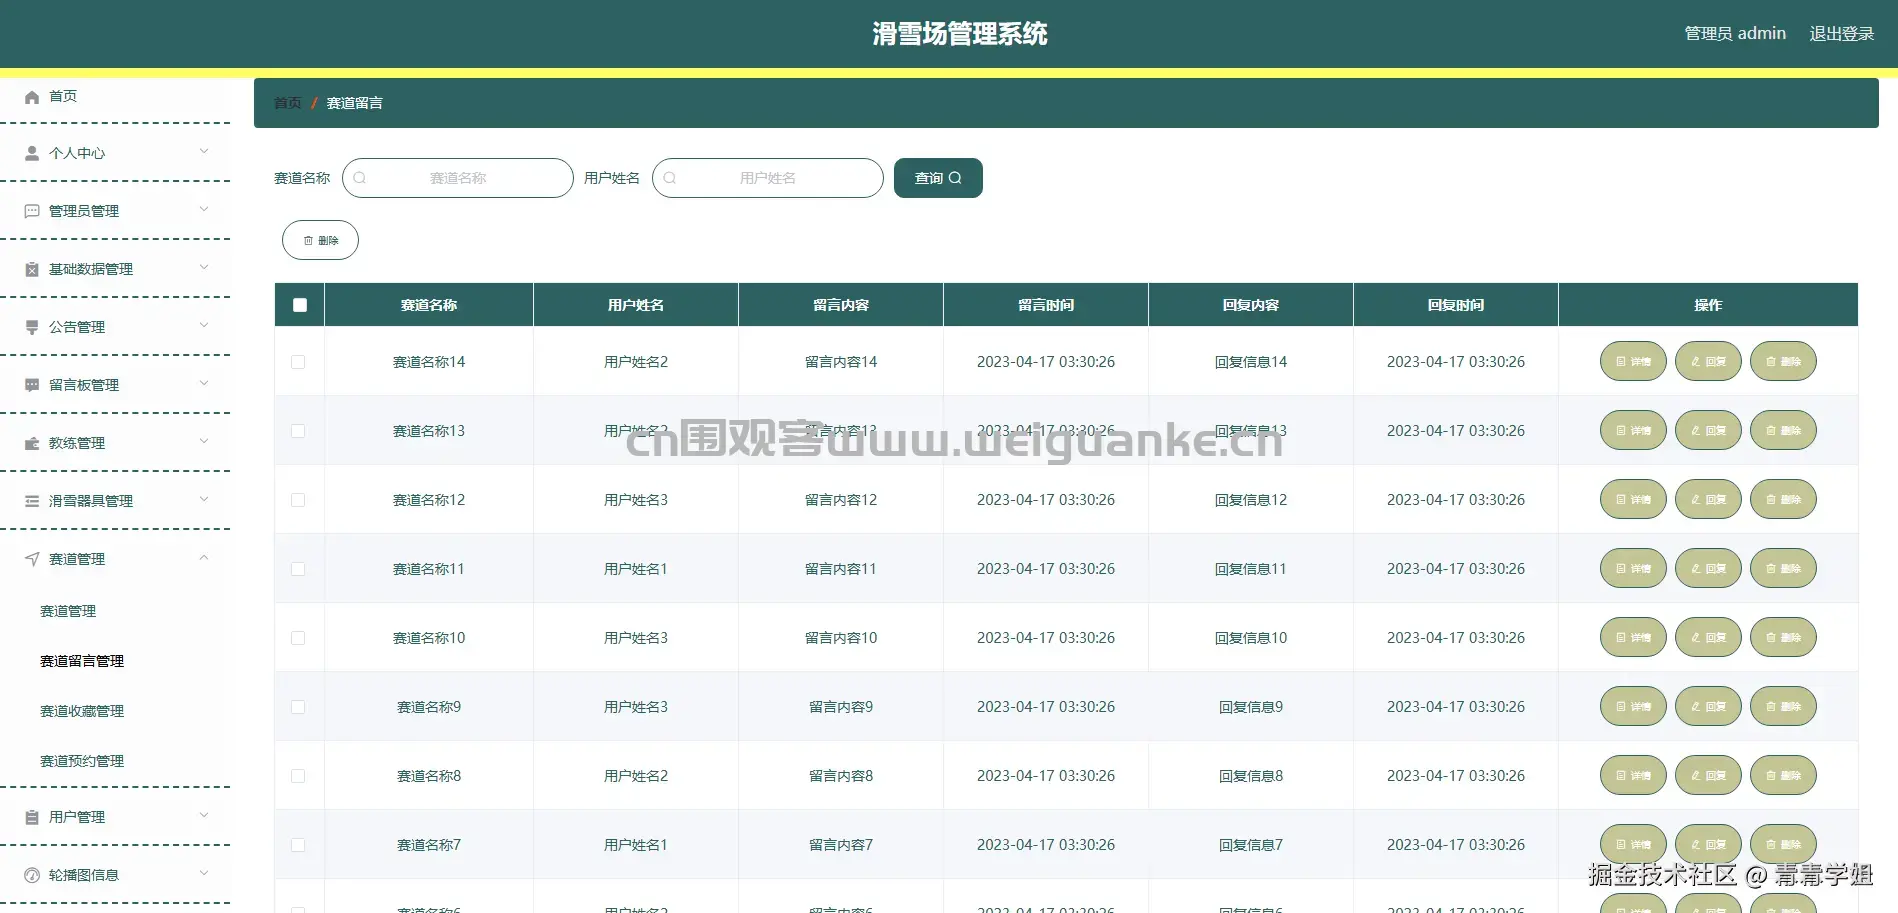Select 赛道留言管理 in the sidebar
Screen dimensions: 1898x913
click(x=82, y=661)
